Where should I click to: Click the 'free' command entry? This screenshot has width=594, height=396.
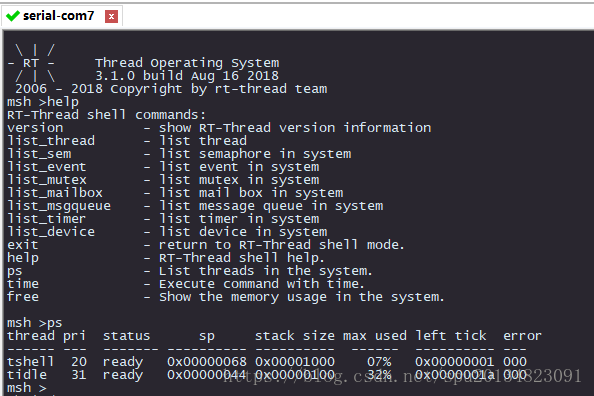(x=23, y=297)
